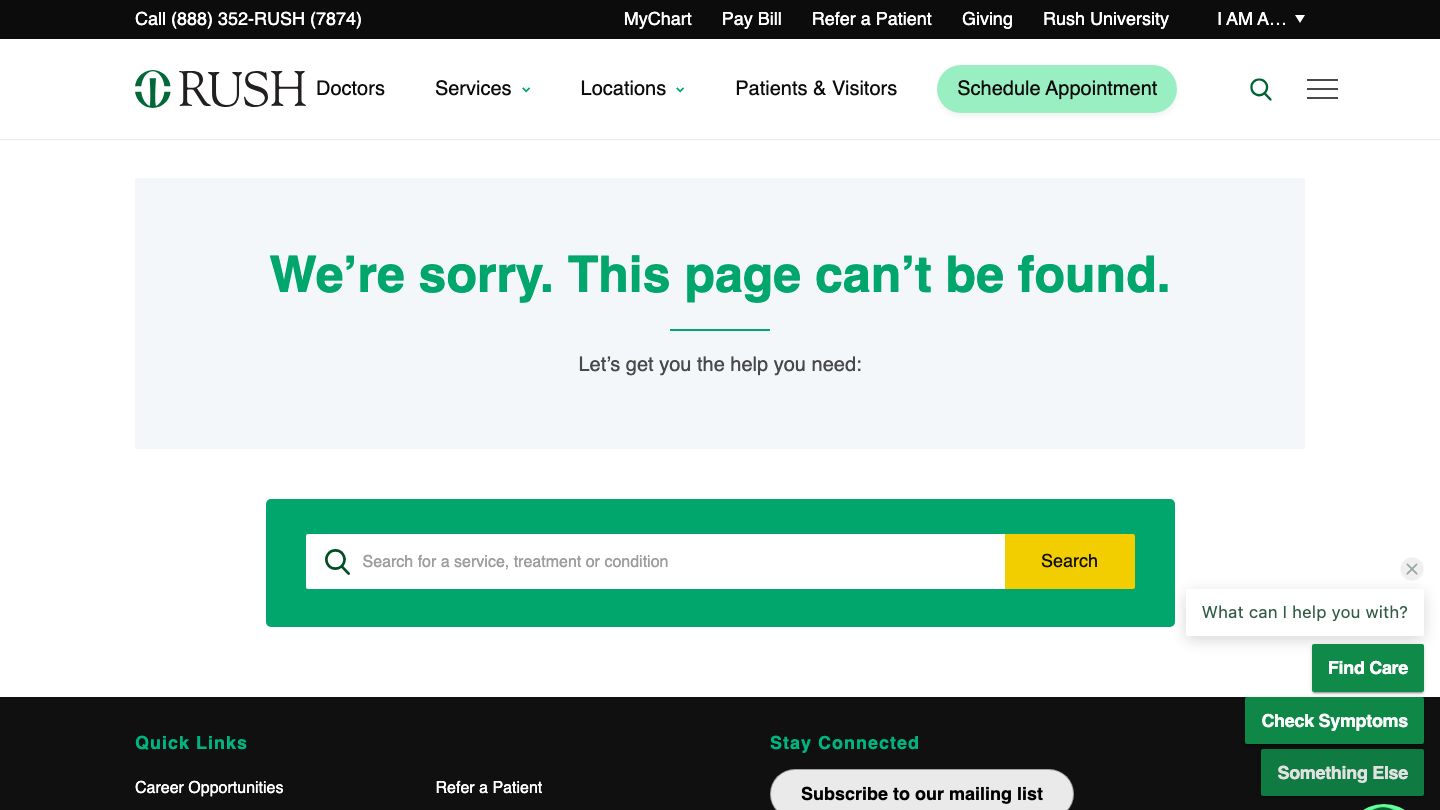This screenshot has width=1440, height=810.
Task: Go to Rush University link
Action: point(1105,19)
